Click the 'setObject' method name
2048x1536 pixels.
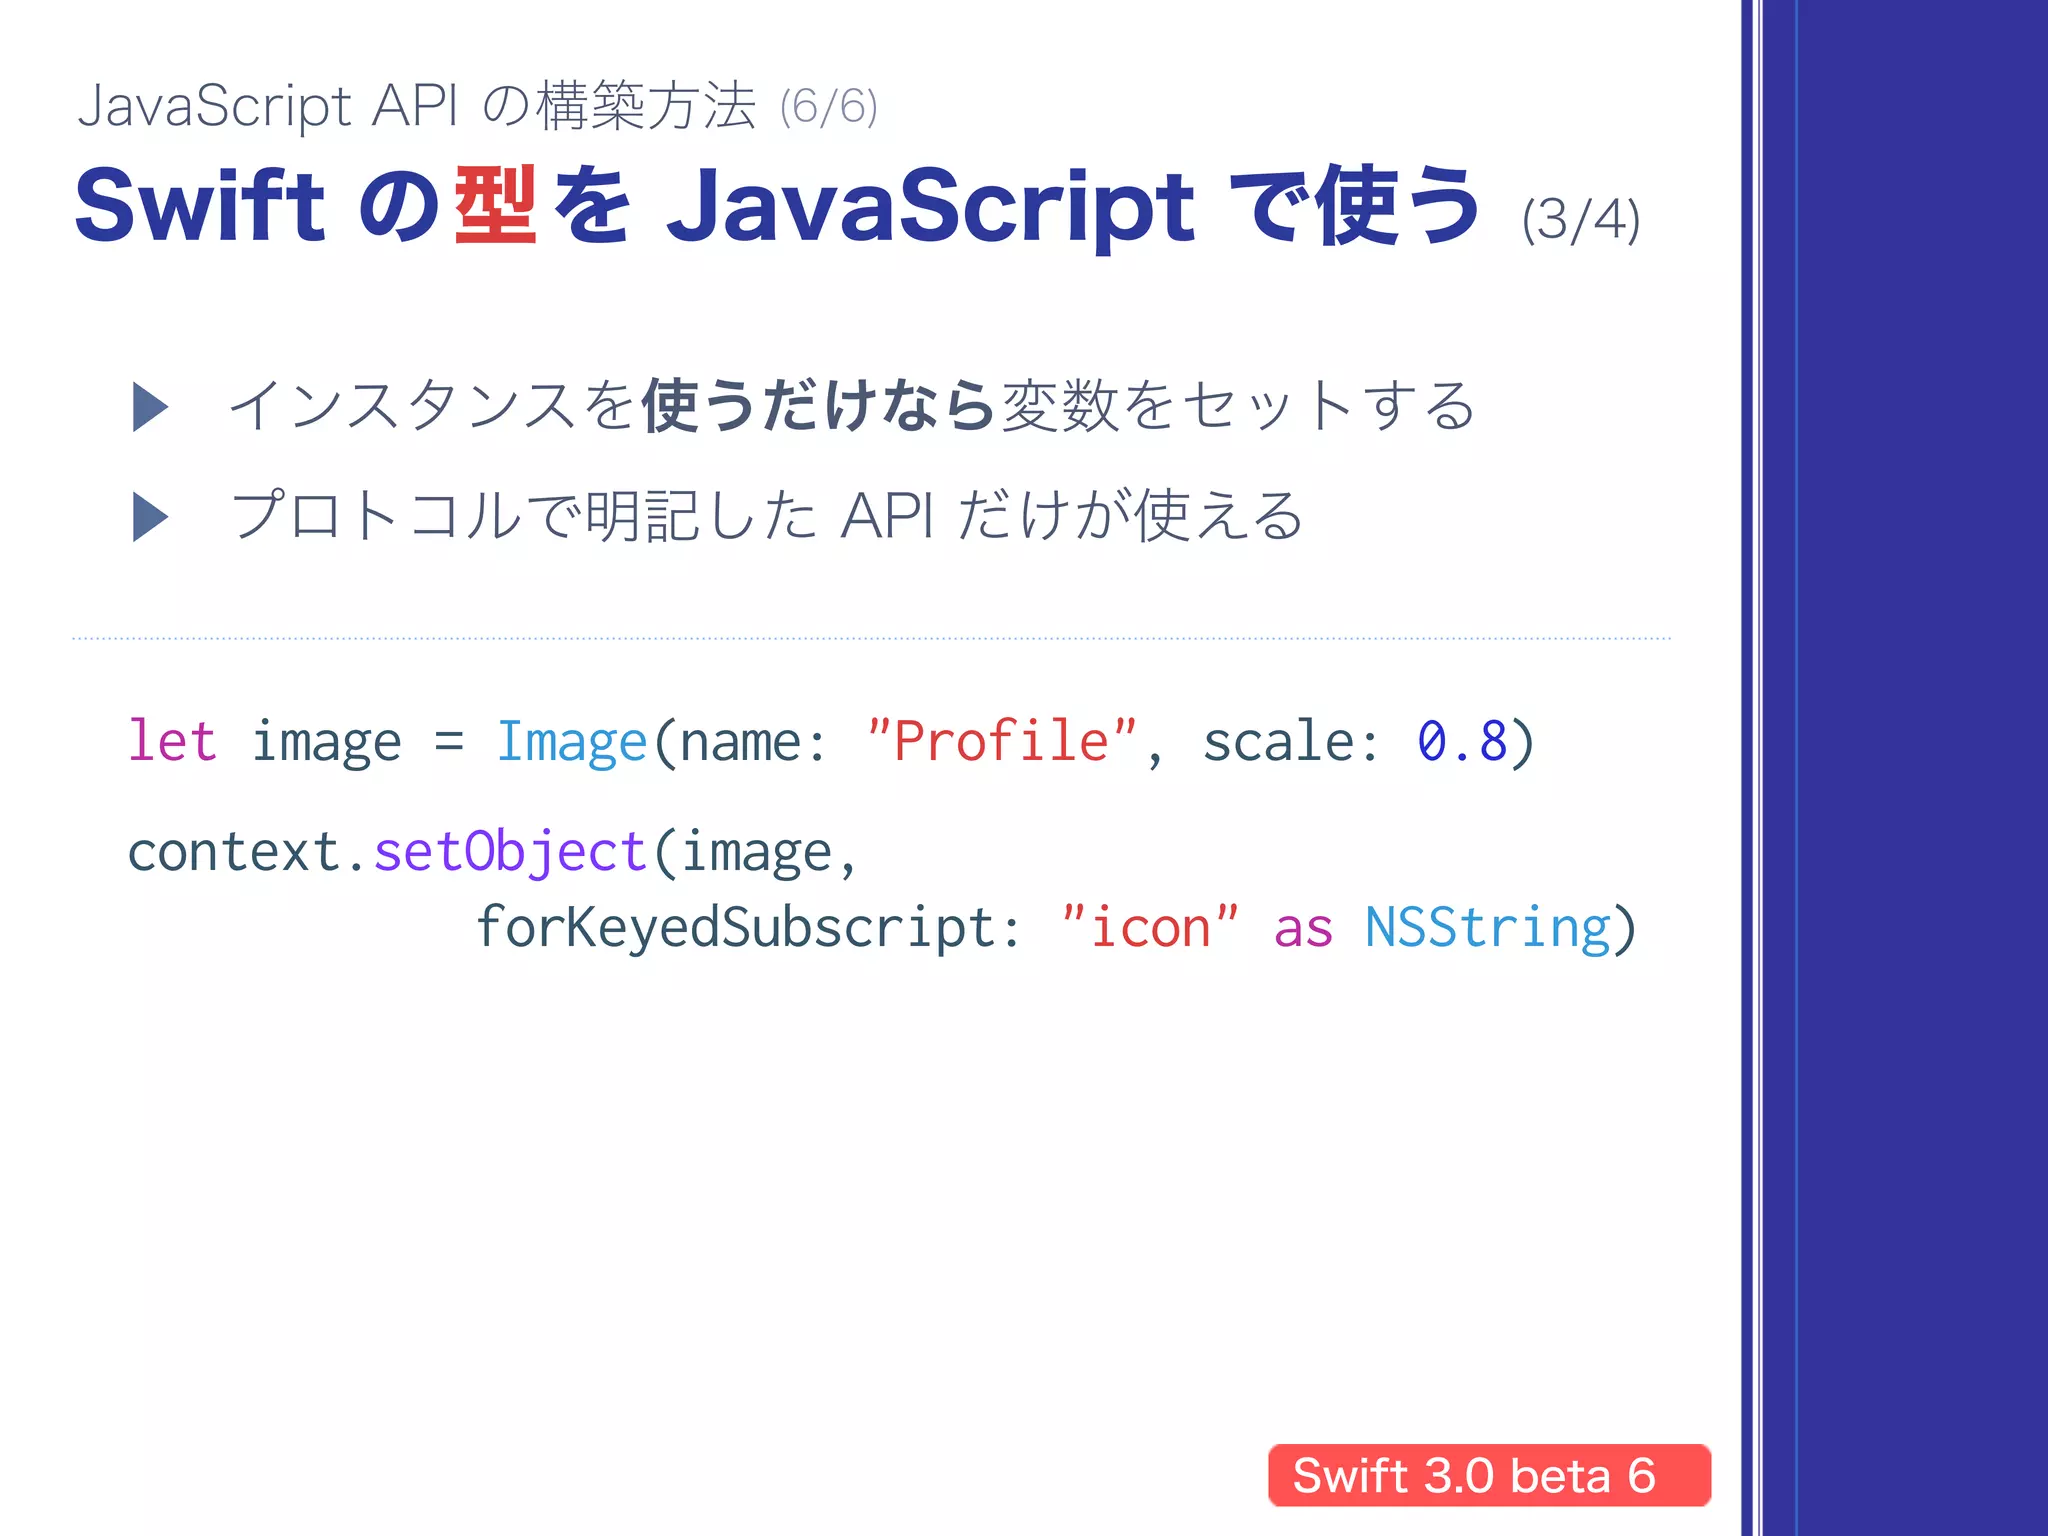click(510, 853)
